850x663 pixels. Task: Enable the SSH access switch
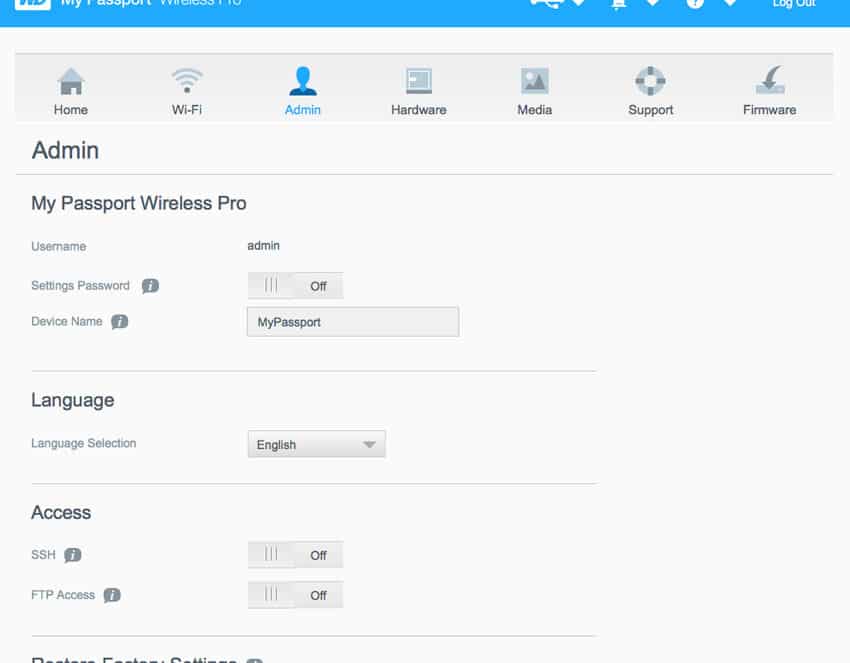click(x=295, y=555)
